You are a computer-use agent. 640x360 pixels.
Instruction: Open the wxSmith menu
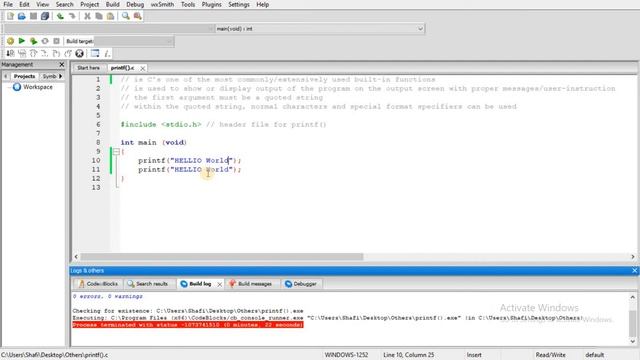click(162, 4)
